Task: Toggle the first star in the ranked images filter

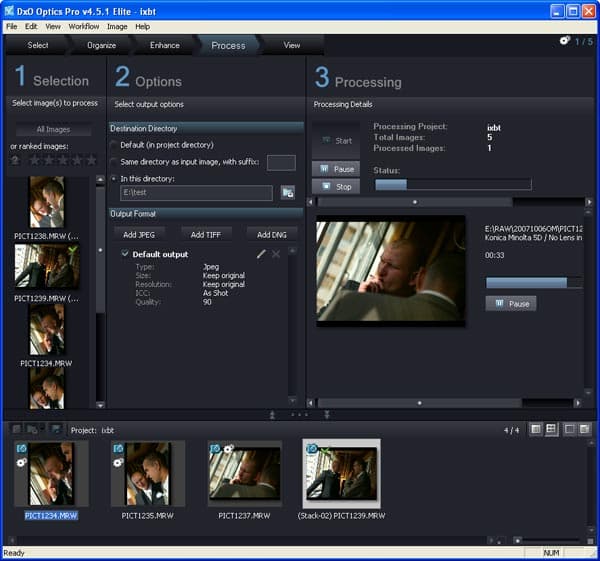Action: [x=34, y=160]
